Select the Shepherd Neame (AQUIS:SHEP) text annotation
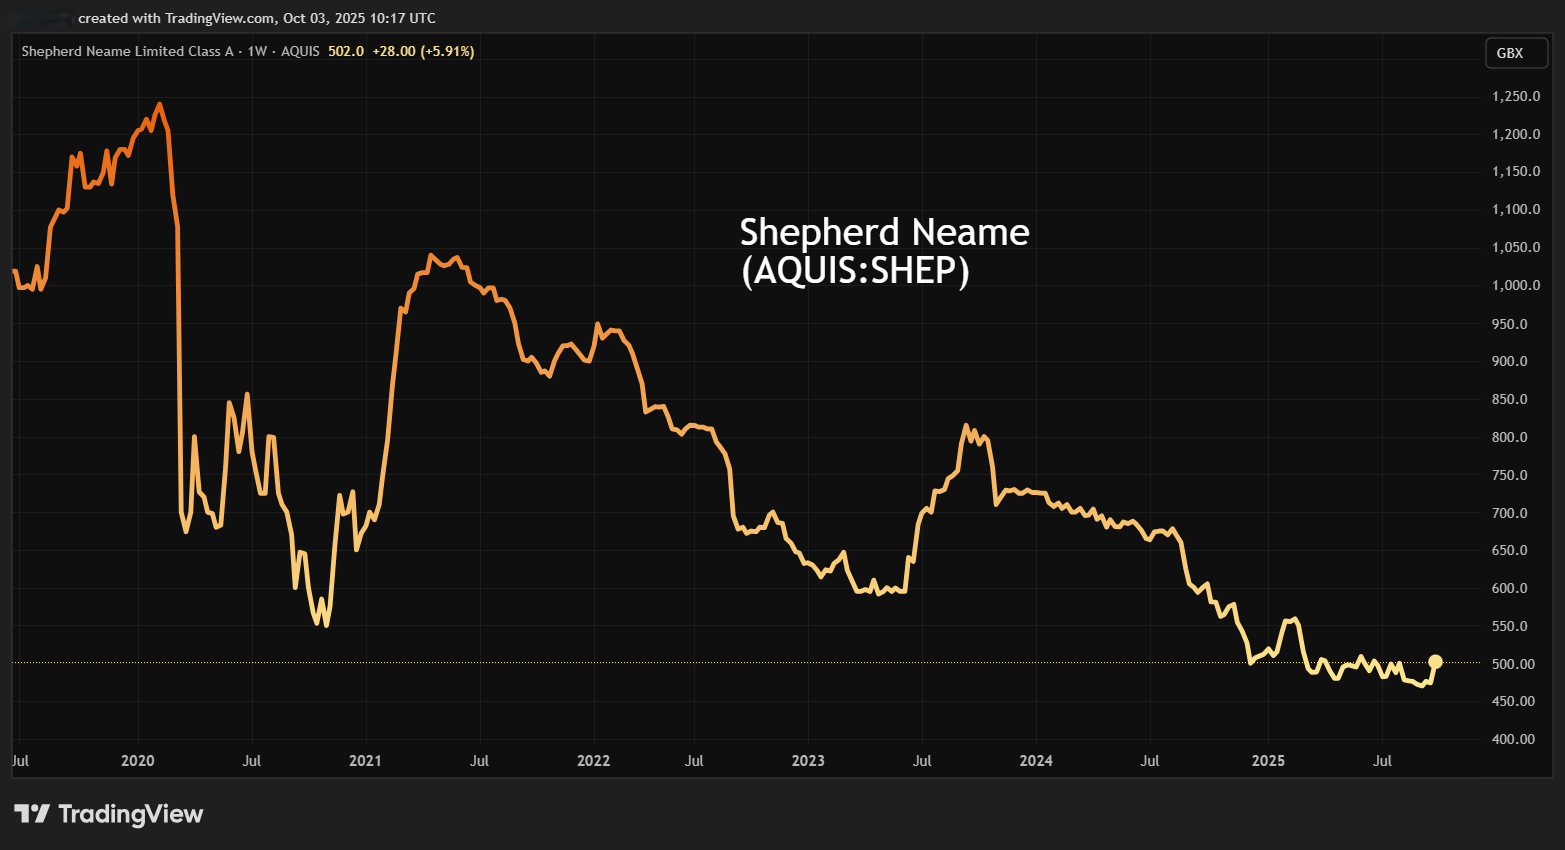Image resolution: width=1565 pixels, height=850 pixels. 884,251
